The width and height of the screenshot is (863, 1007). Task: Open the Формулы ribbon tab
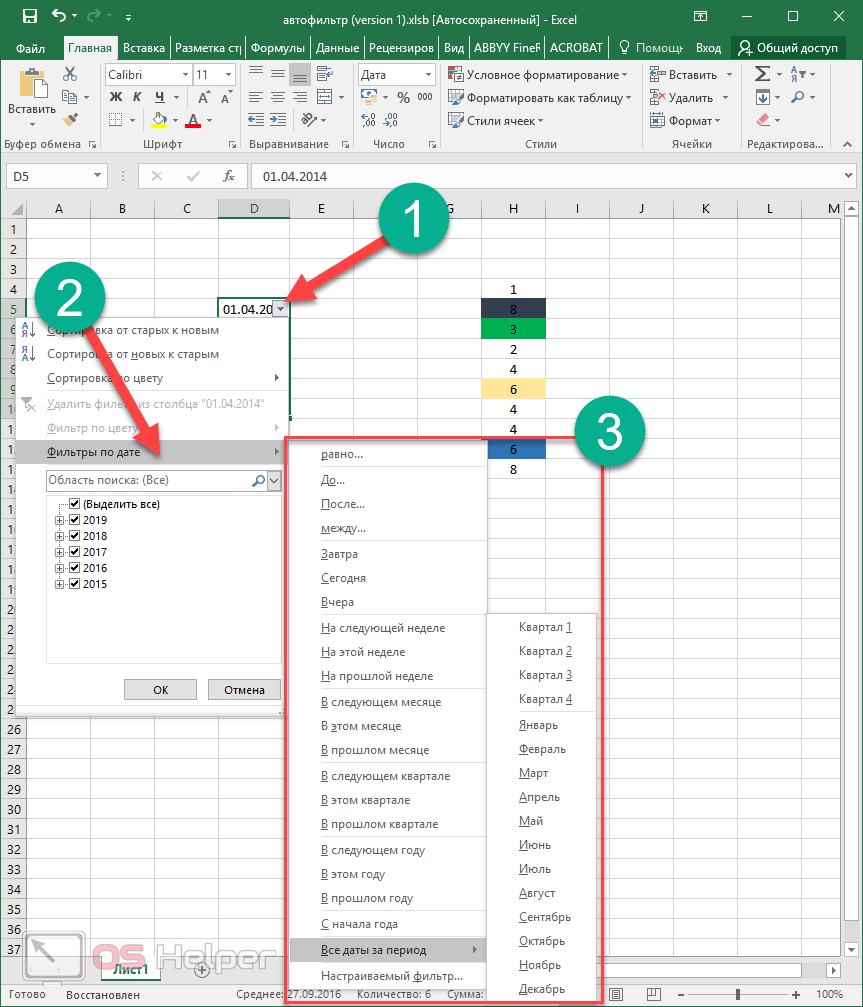click(x=277, y=47)
